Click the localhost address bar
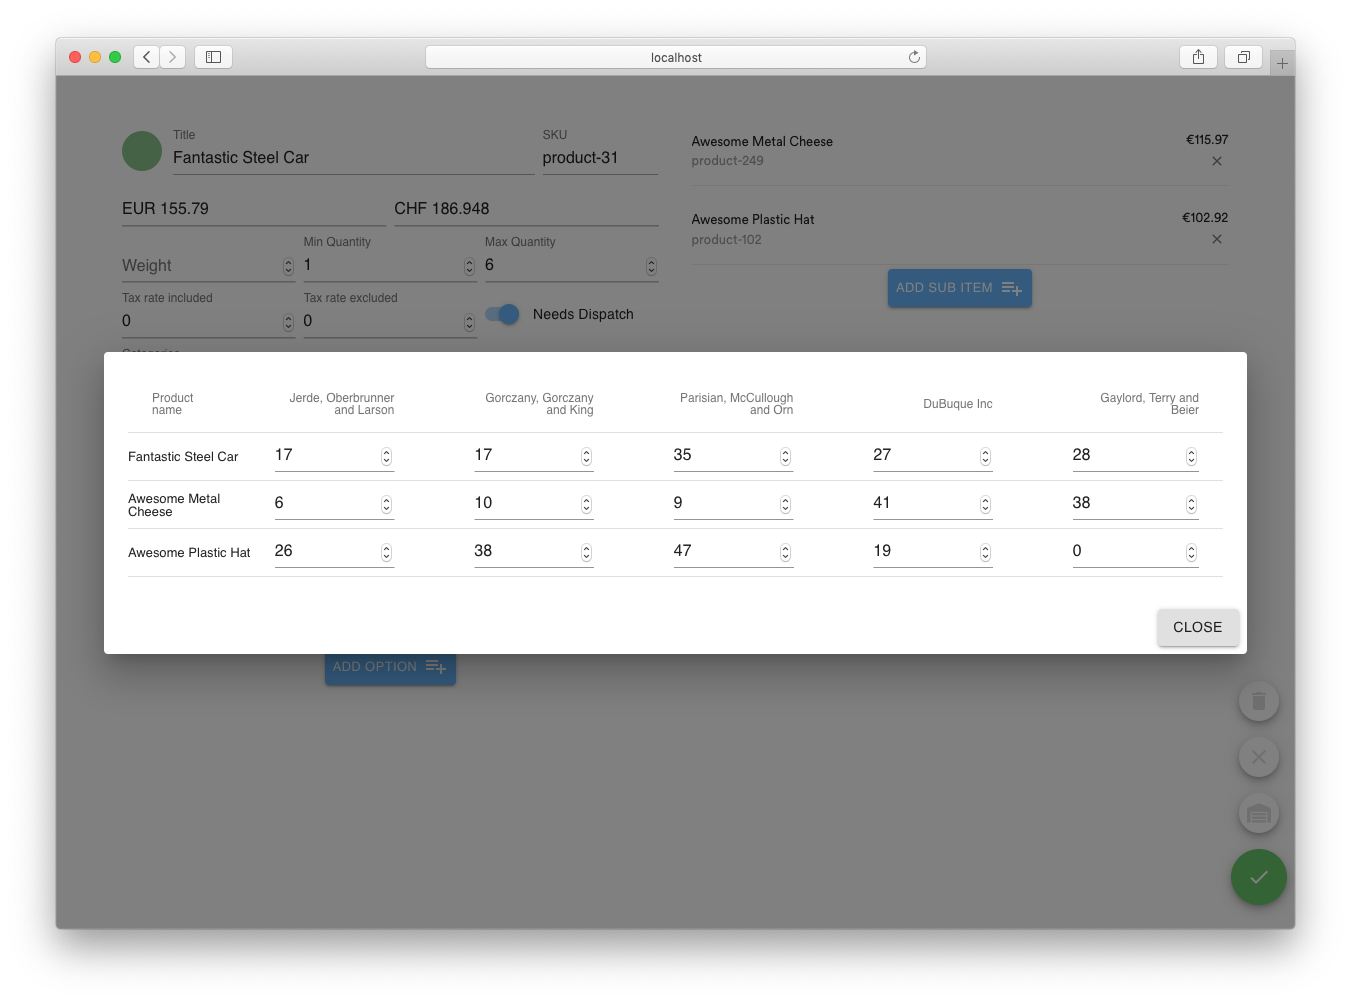The image size is (1351, 1003). (x=676, y=57)
